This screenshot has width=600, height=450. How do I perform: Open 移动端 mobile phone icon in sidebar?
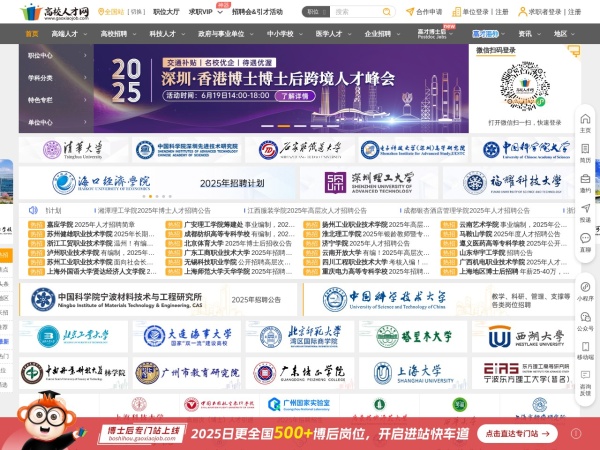(585, 347)
